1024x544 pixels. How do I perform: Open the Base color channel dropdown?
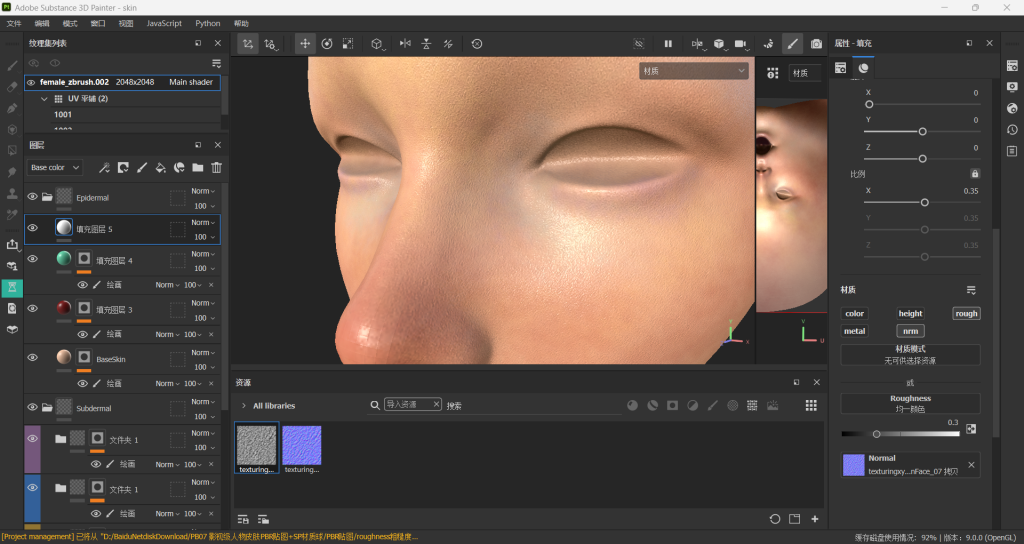pyautogui.click(x=55, y=168)
